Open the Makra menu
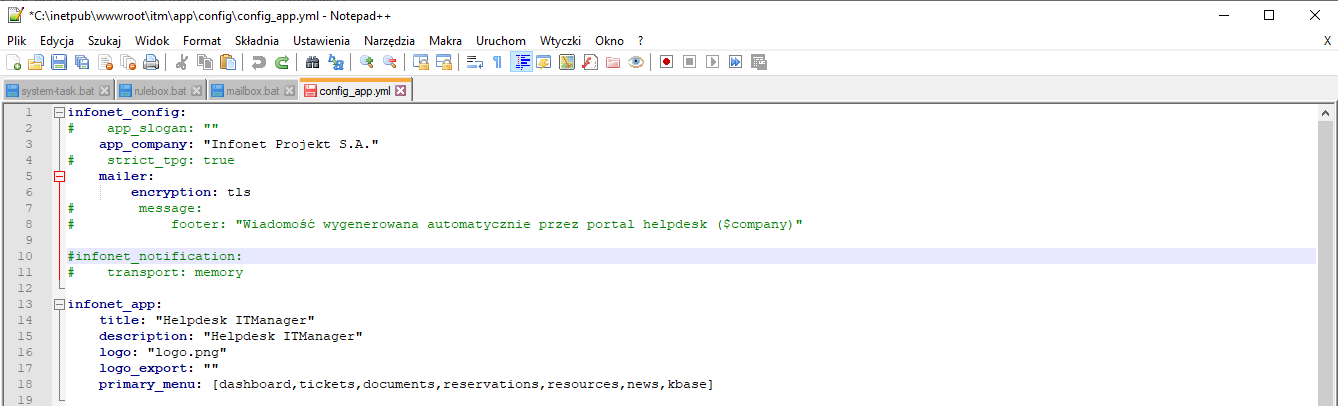 [x=446, y=41]
